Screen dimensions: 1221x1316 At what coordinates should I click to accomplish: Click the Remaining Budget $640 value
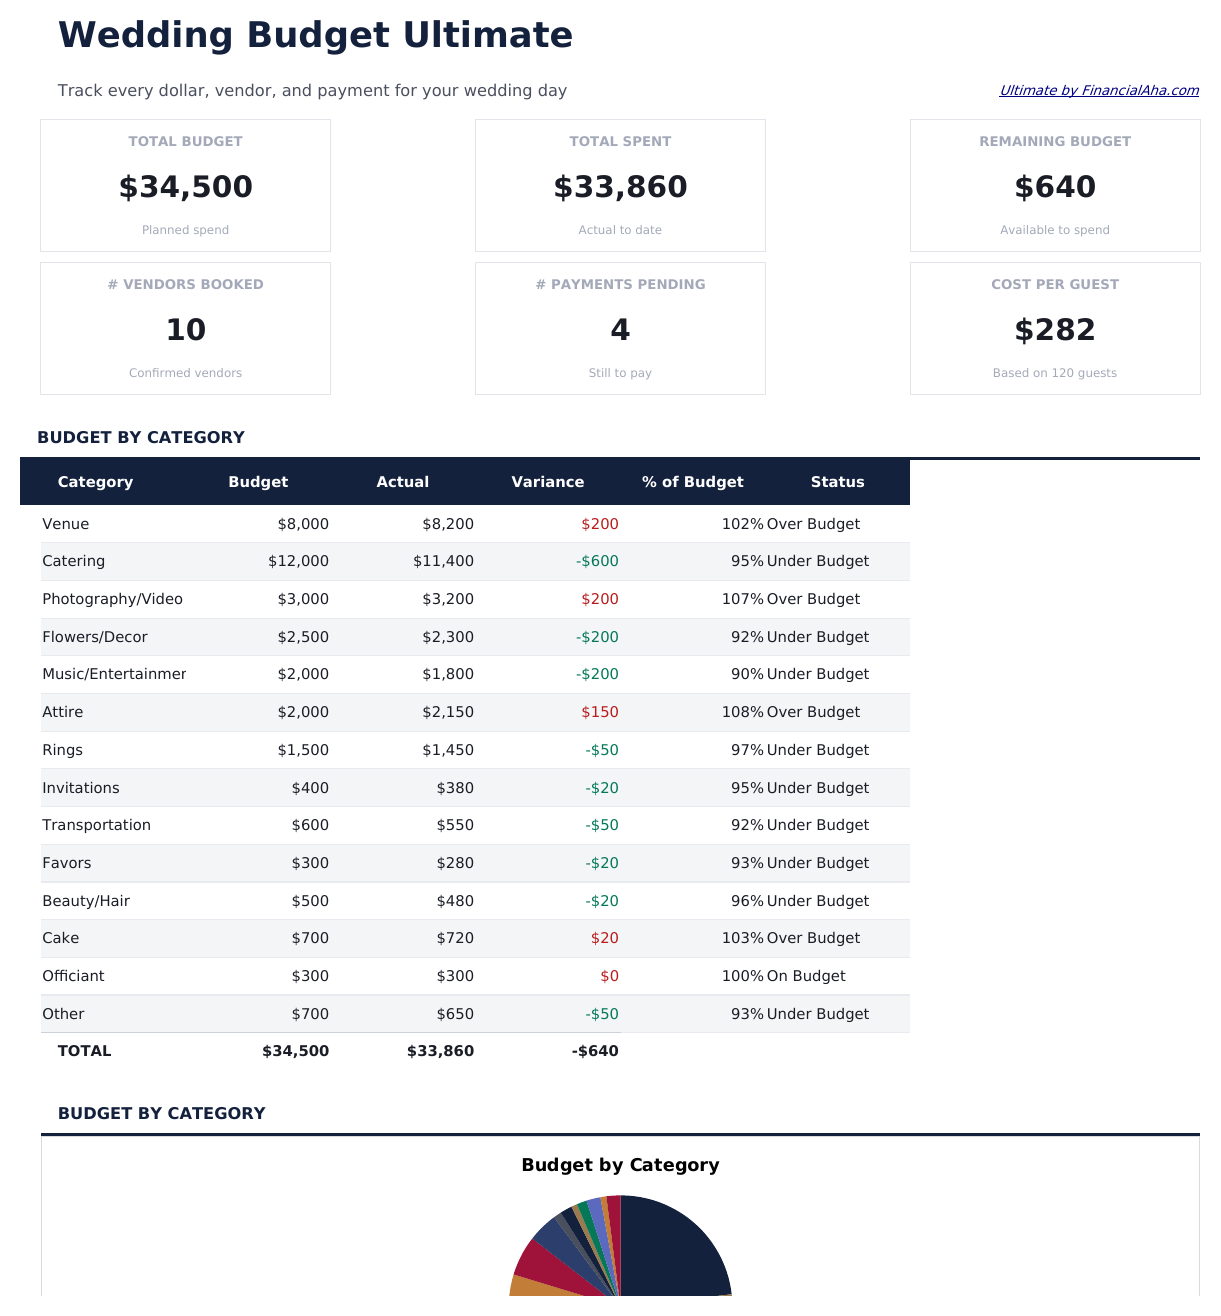[1055, 187]
